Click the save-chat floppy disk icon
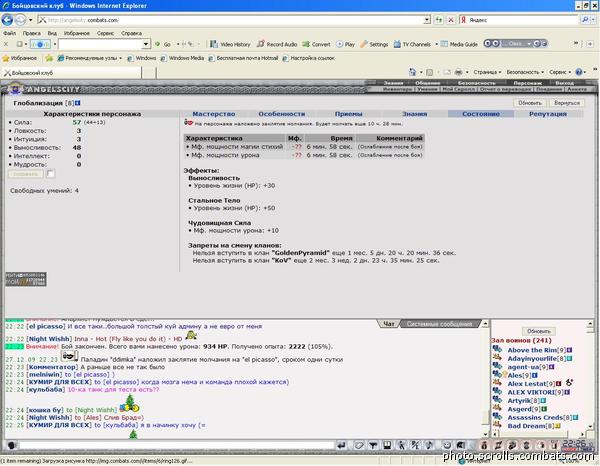Screen dimensions: 600x466 pyautogui.click(x=387, y=445)
